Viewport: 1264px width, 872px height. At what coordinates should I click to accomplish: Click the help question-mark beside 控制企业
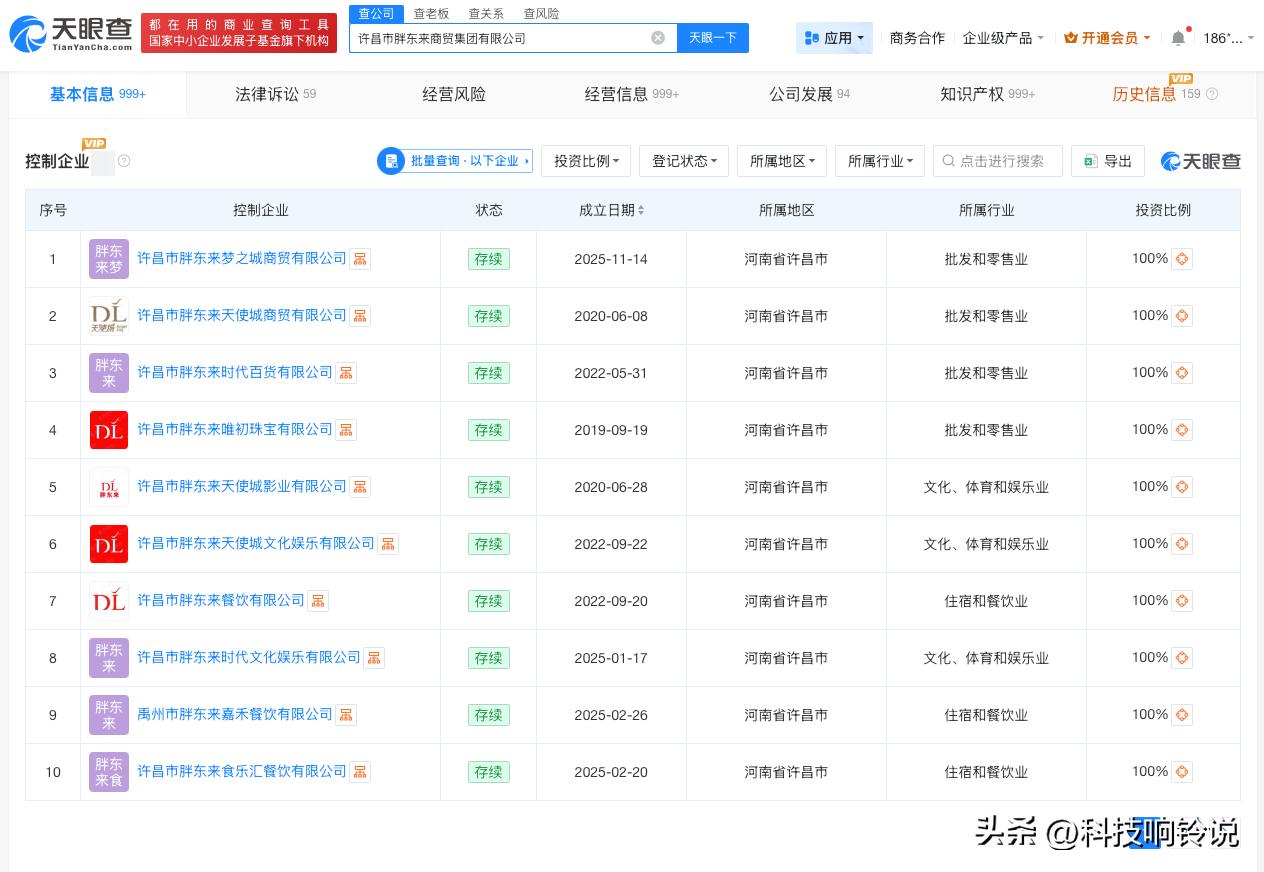(x=124, y=161)
